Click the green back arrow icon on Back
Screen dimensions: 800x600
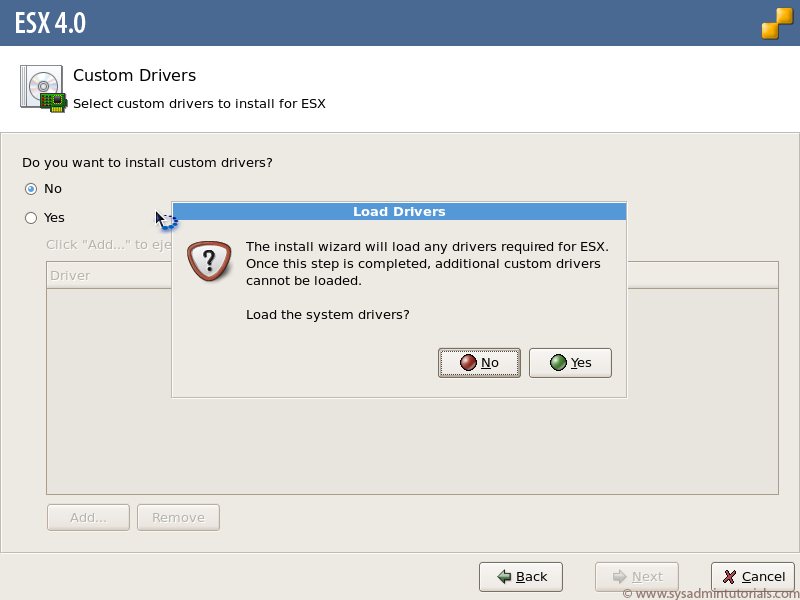pos(503,576)
